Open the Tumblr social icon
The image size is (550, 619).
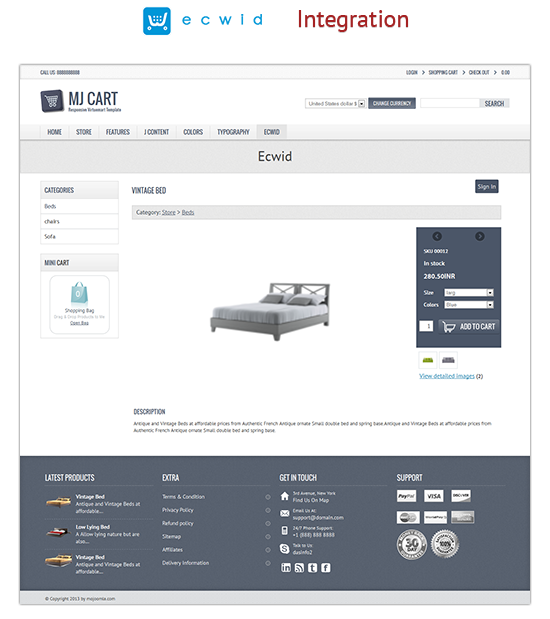pyautogui.click(x=312, y=568)
